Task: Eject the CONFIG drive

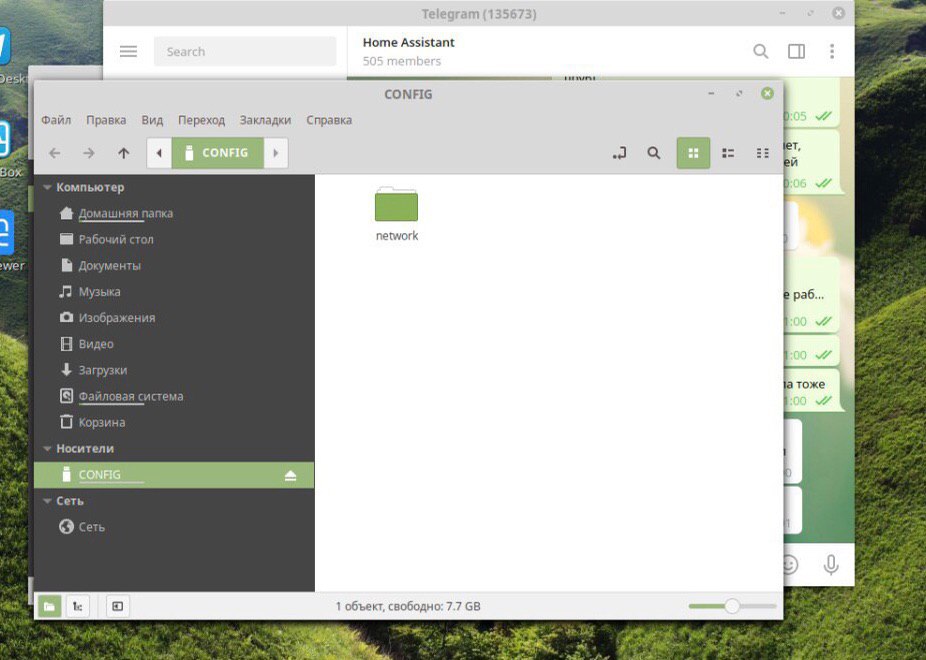Action: point(290,475)
